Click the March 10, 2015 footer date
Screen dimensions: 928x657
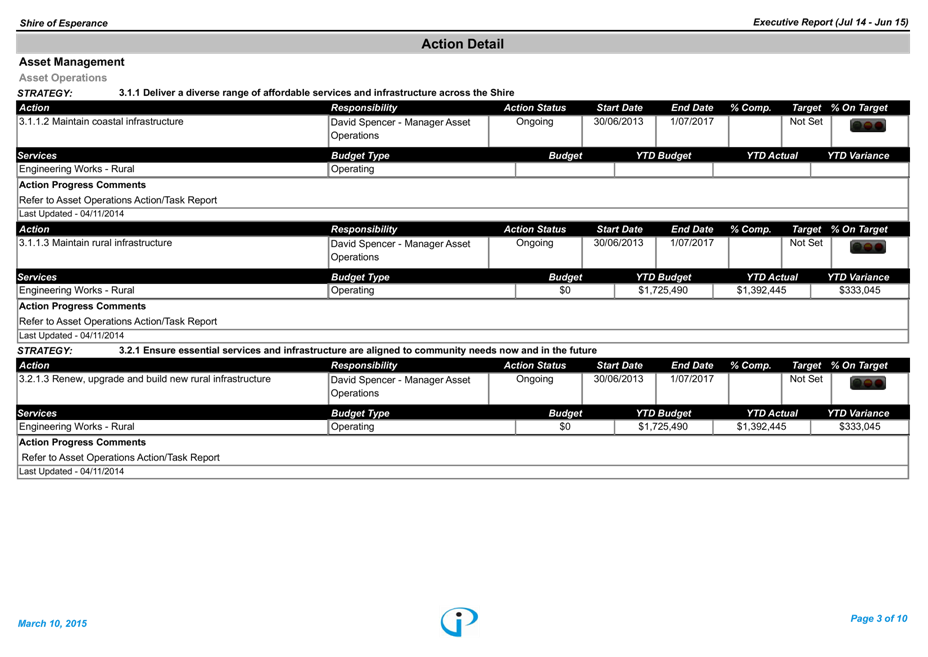point(53,623)
